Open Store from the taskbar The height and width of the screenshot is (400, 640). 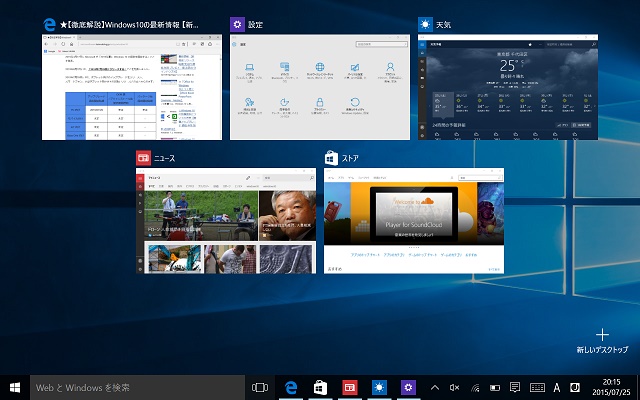(x=320, y=387)
